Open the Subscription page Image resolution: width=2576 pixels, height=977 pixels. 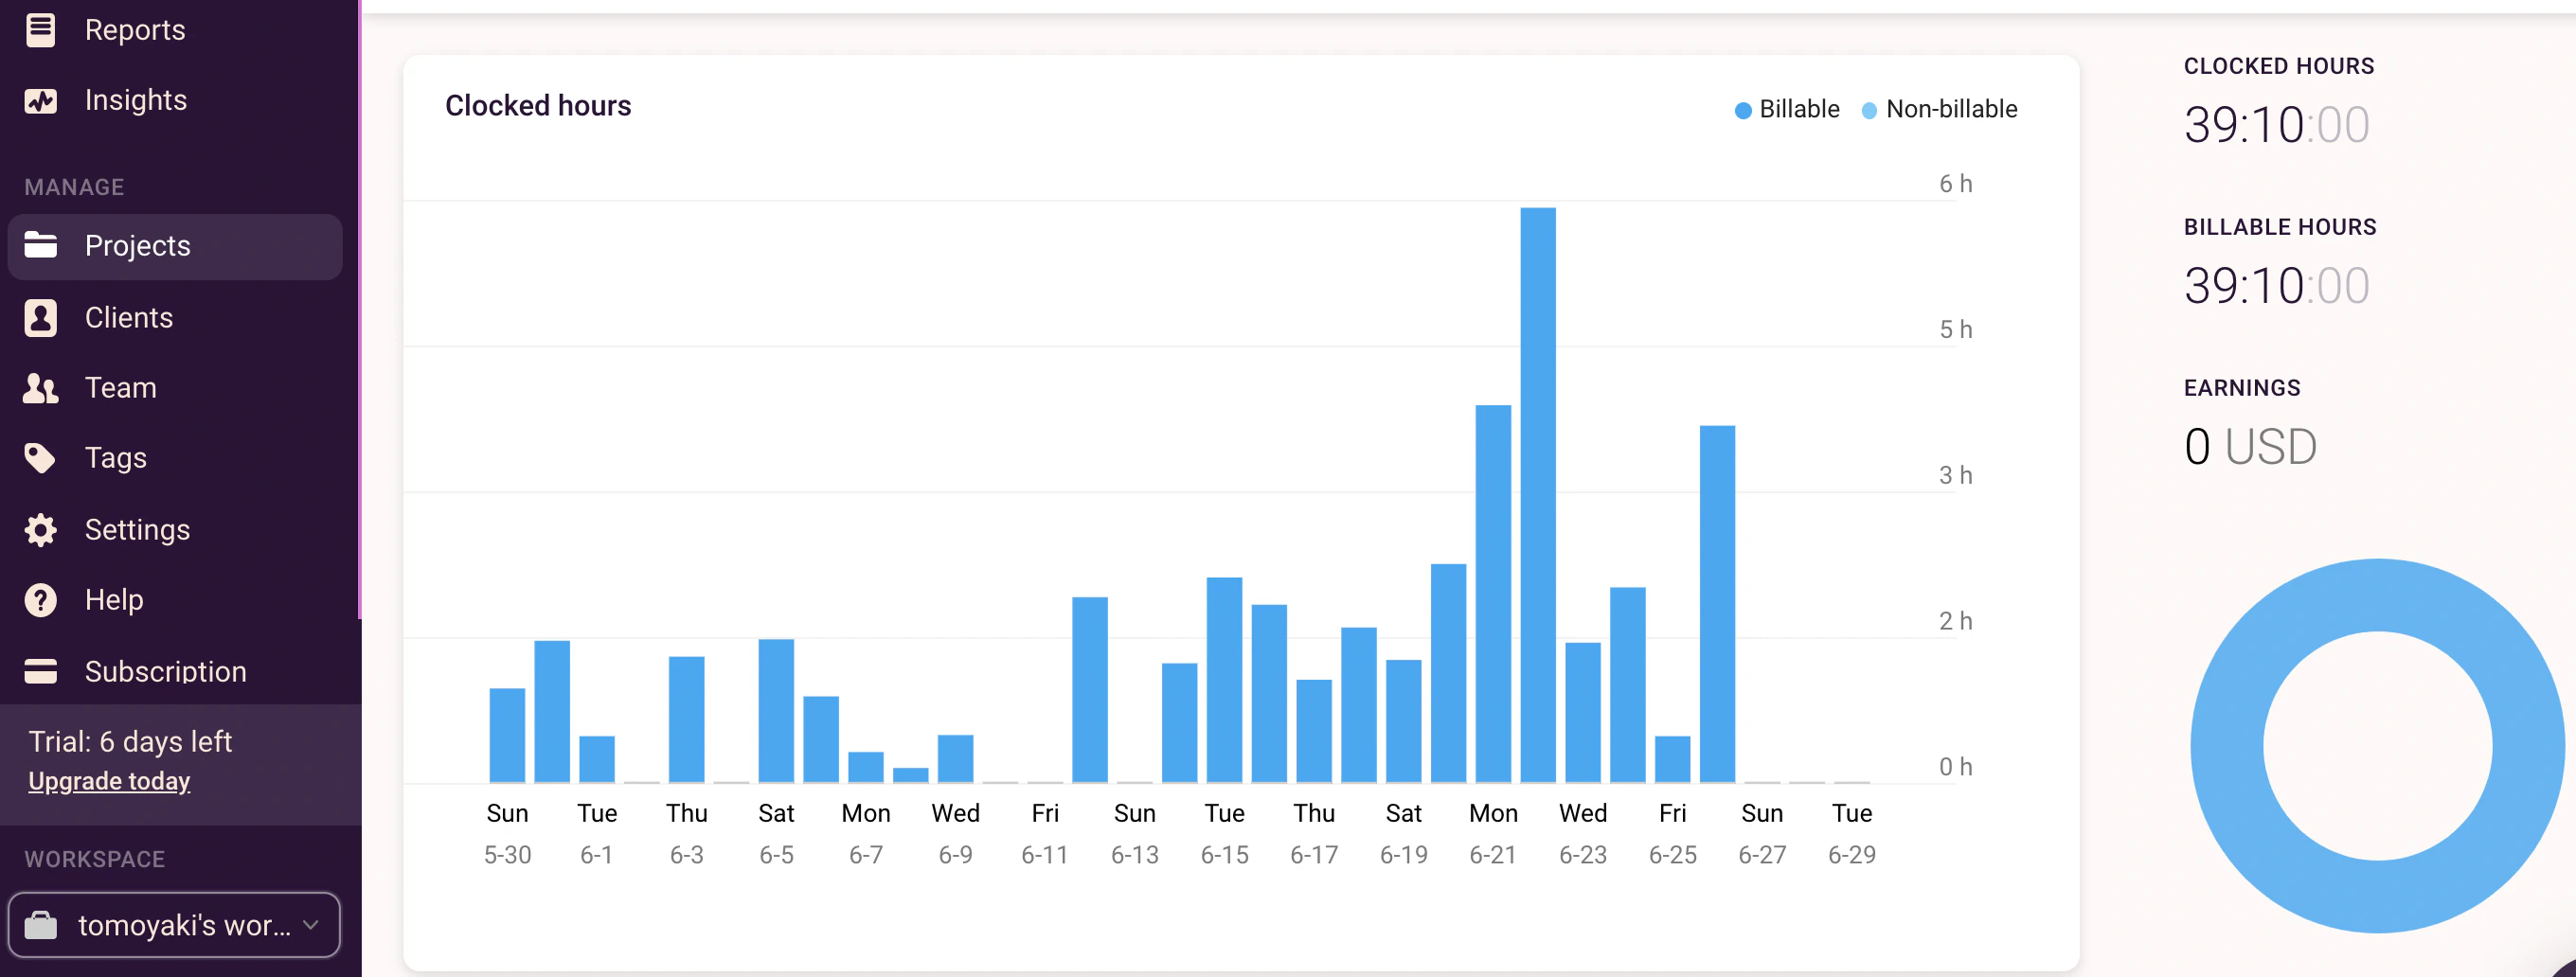(x=166, y=671)
